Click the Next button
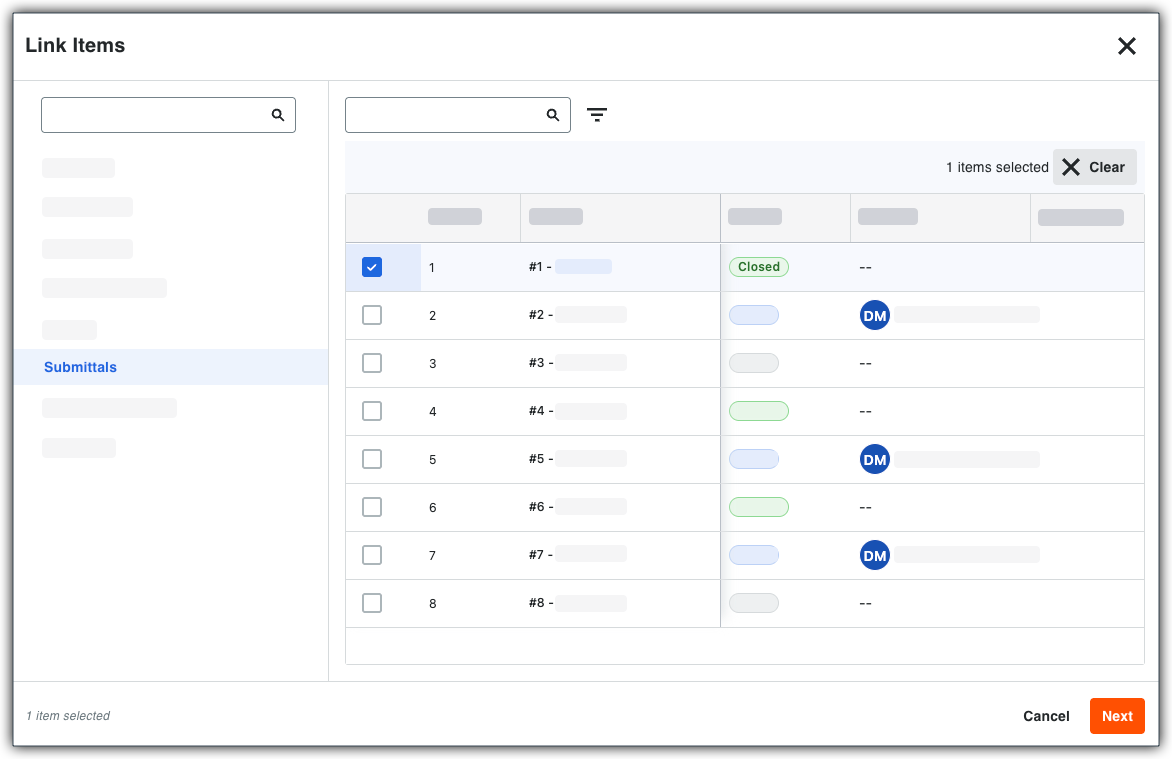1172x759 pixels. tap(1117, 716)
